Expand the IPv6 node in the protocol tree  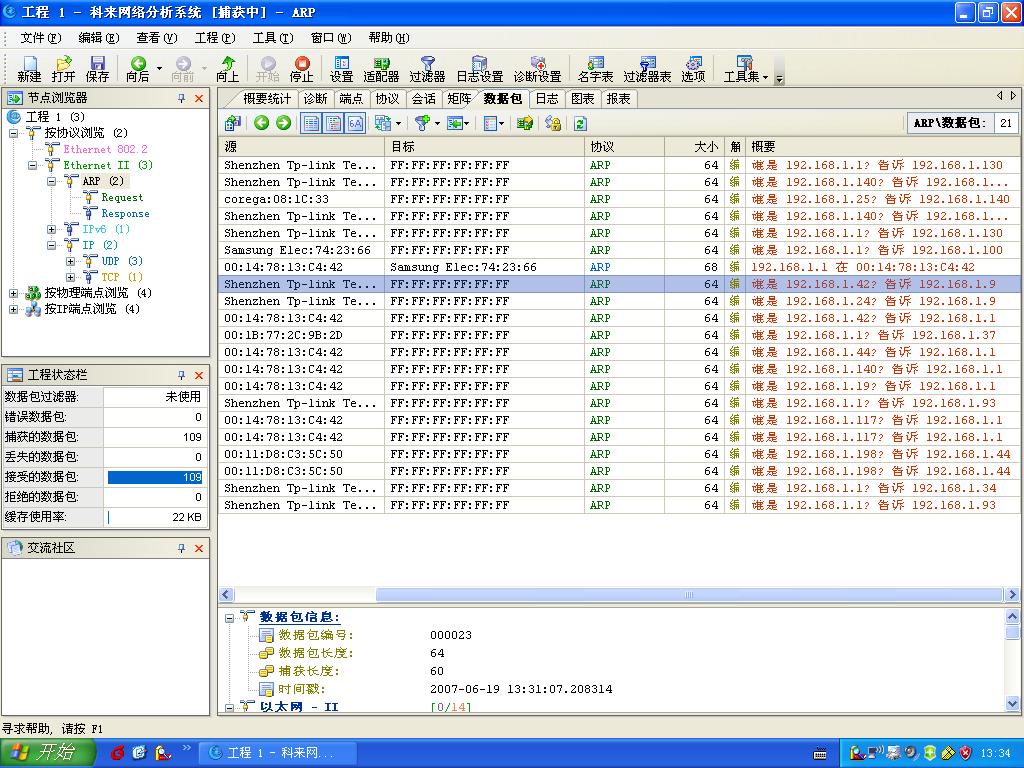(52, 229)
